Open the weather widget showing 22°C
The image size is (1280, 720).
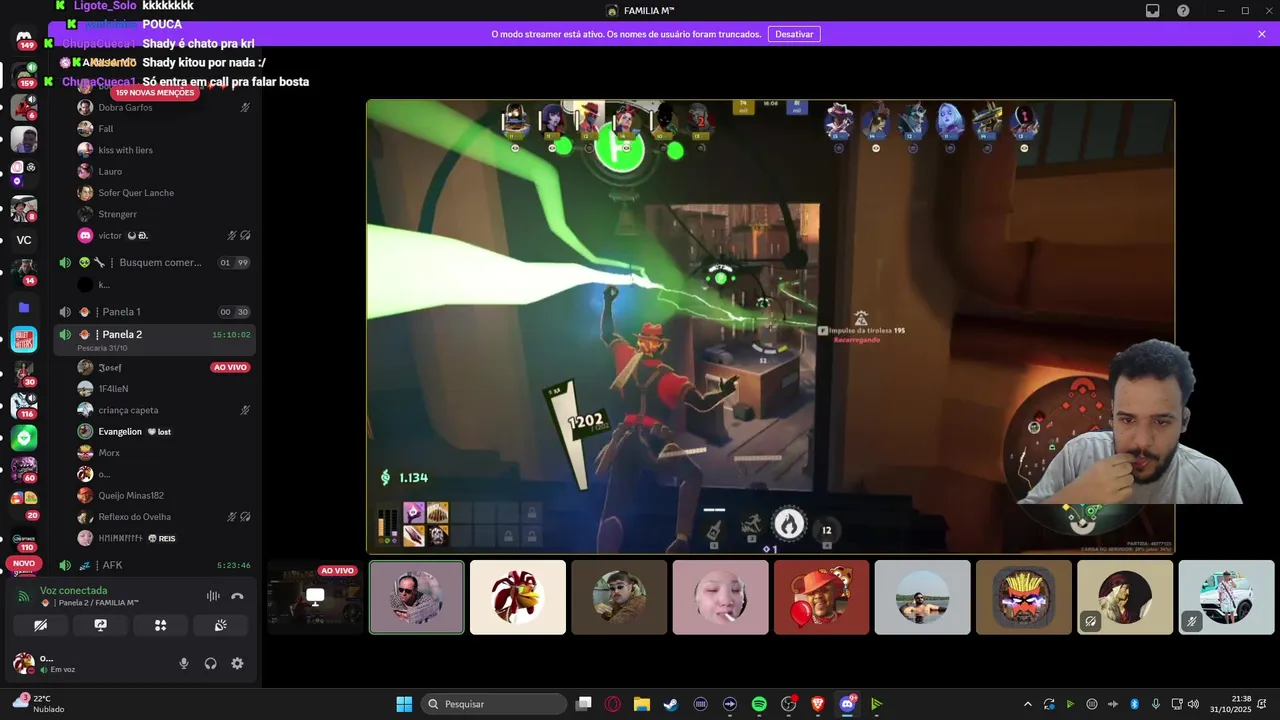click(x=38, y=704)
